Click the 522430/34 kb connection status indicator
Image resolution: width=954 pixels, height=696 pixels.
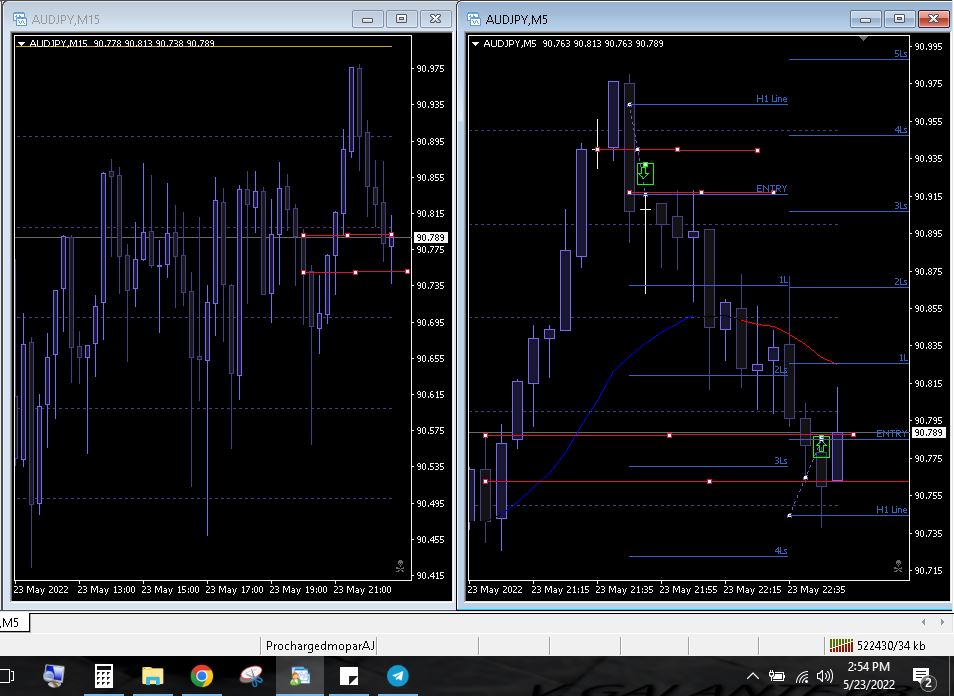point(878,646)
